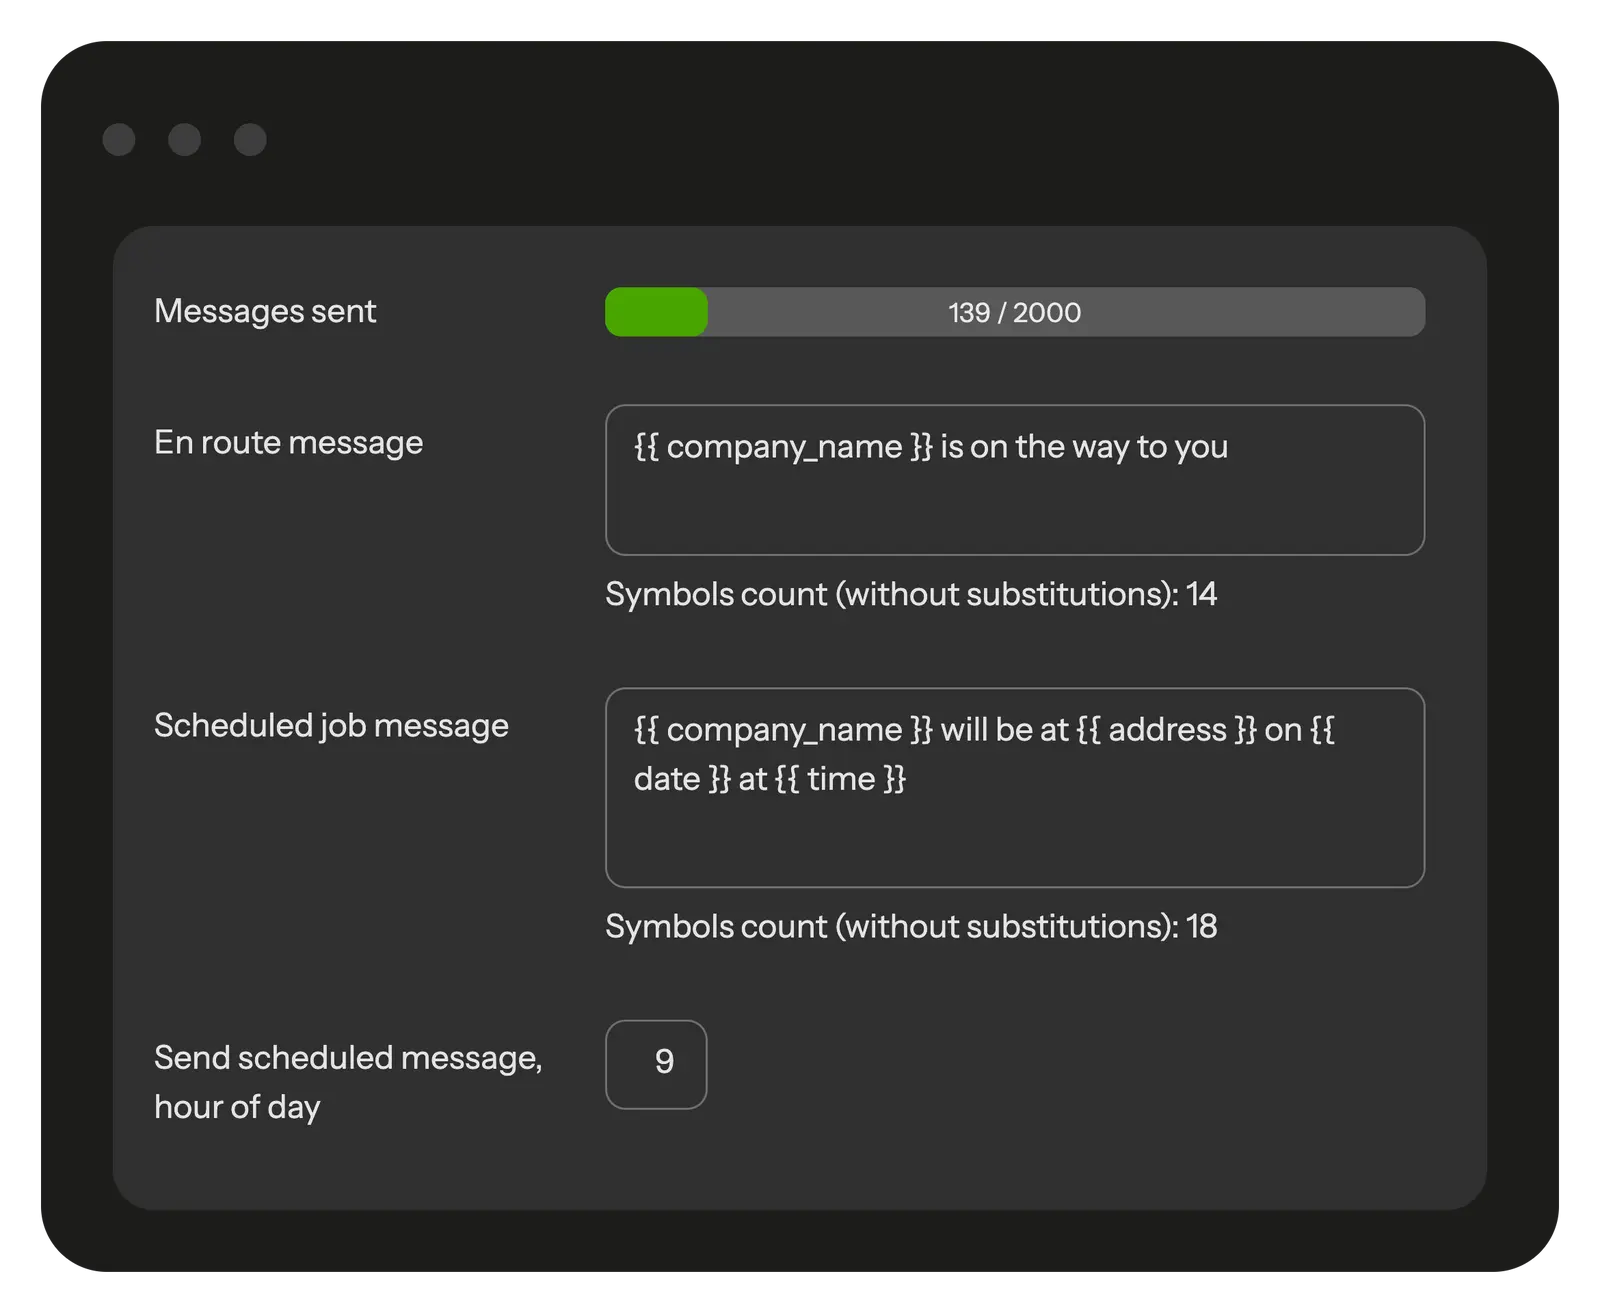The image size is (1600, 1313).
Task: Click the symbols count text showing 14
Action: tap(910, 594)
